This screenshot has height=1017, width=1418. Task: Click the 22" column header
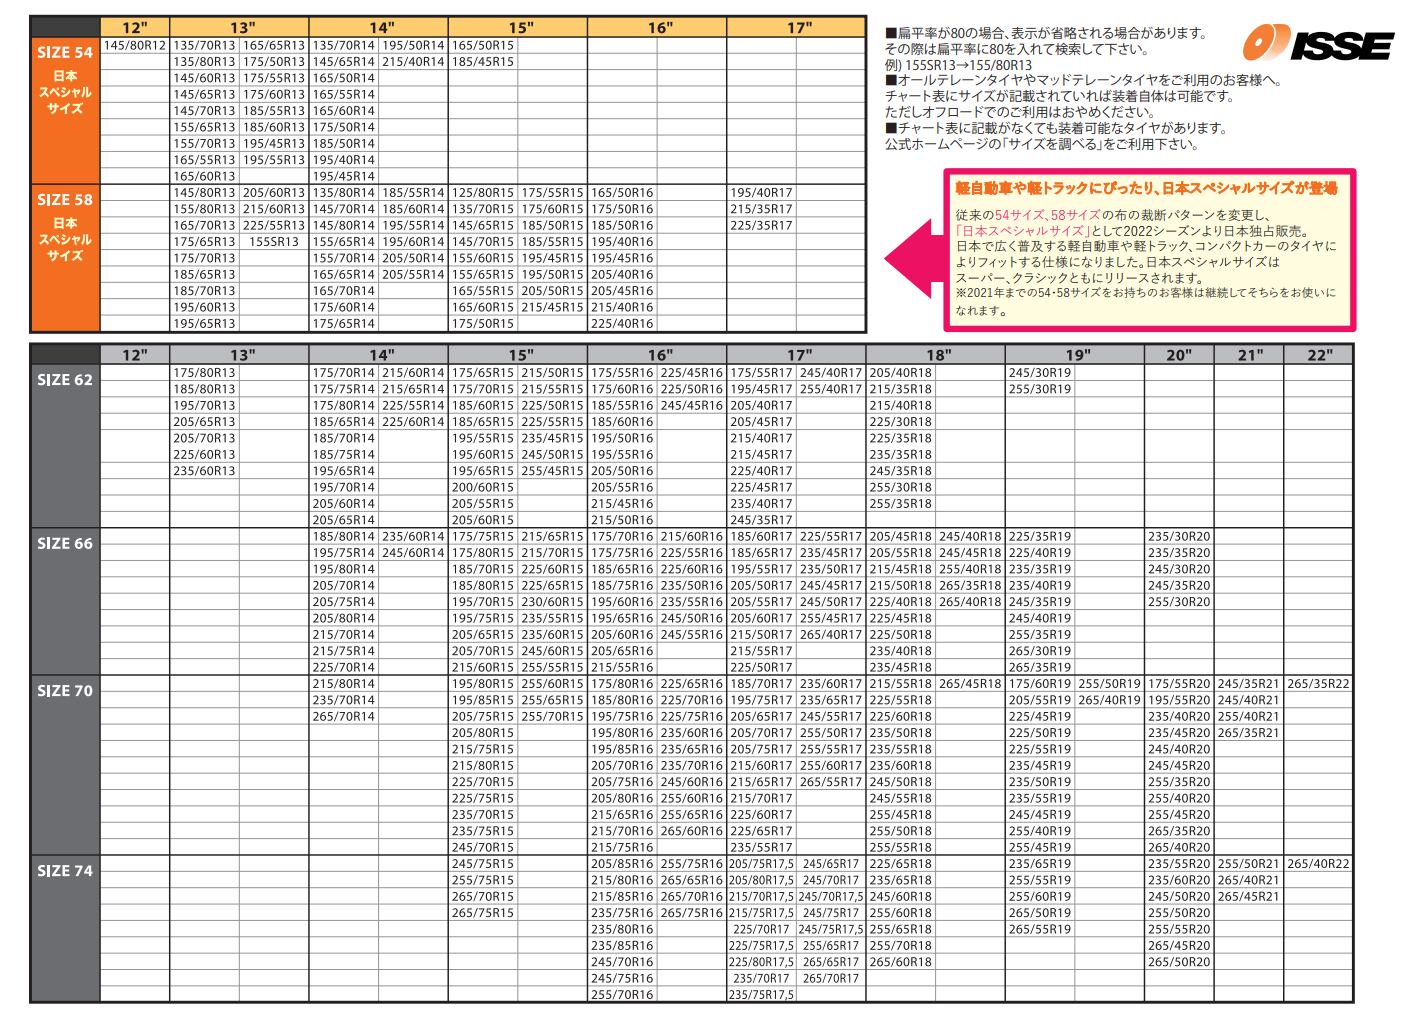1319,355
